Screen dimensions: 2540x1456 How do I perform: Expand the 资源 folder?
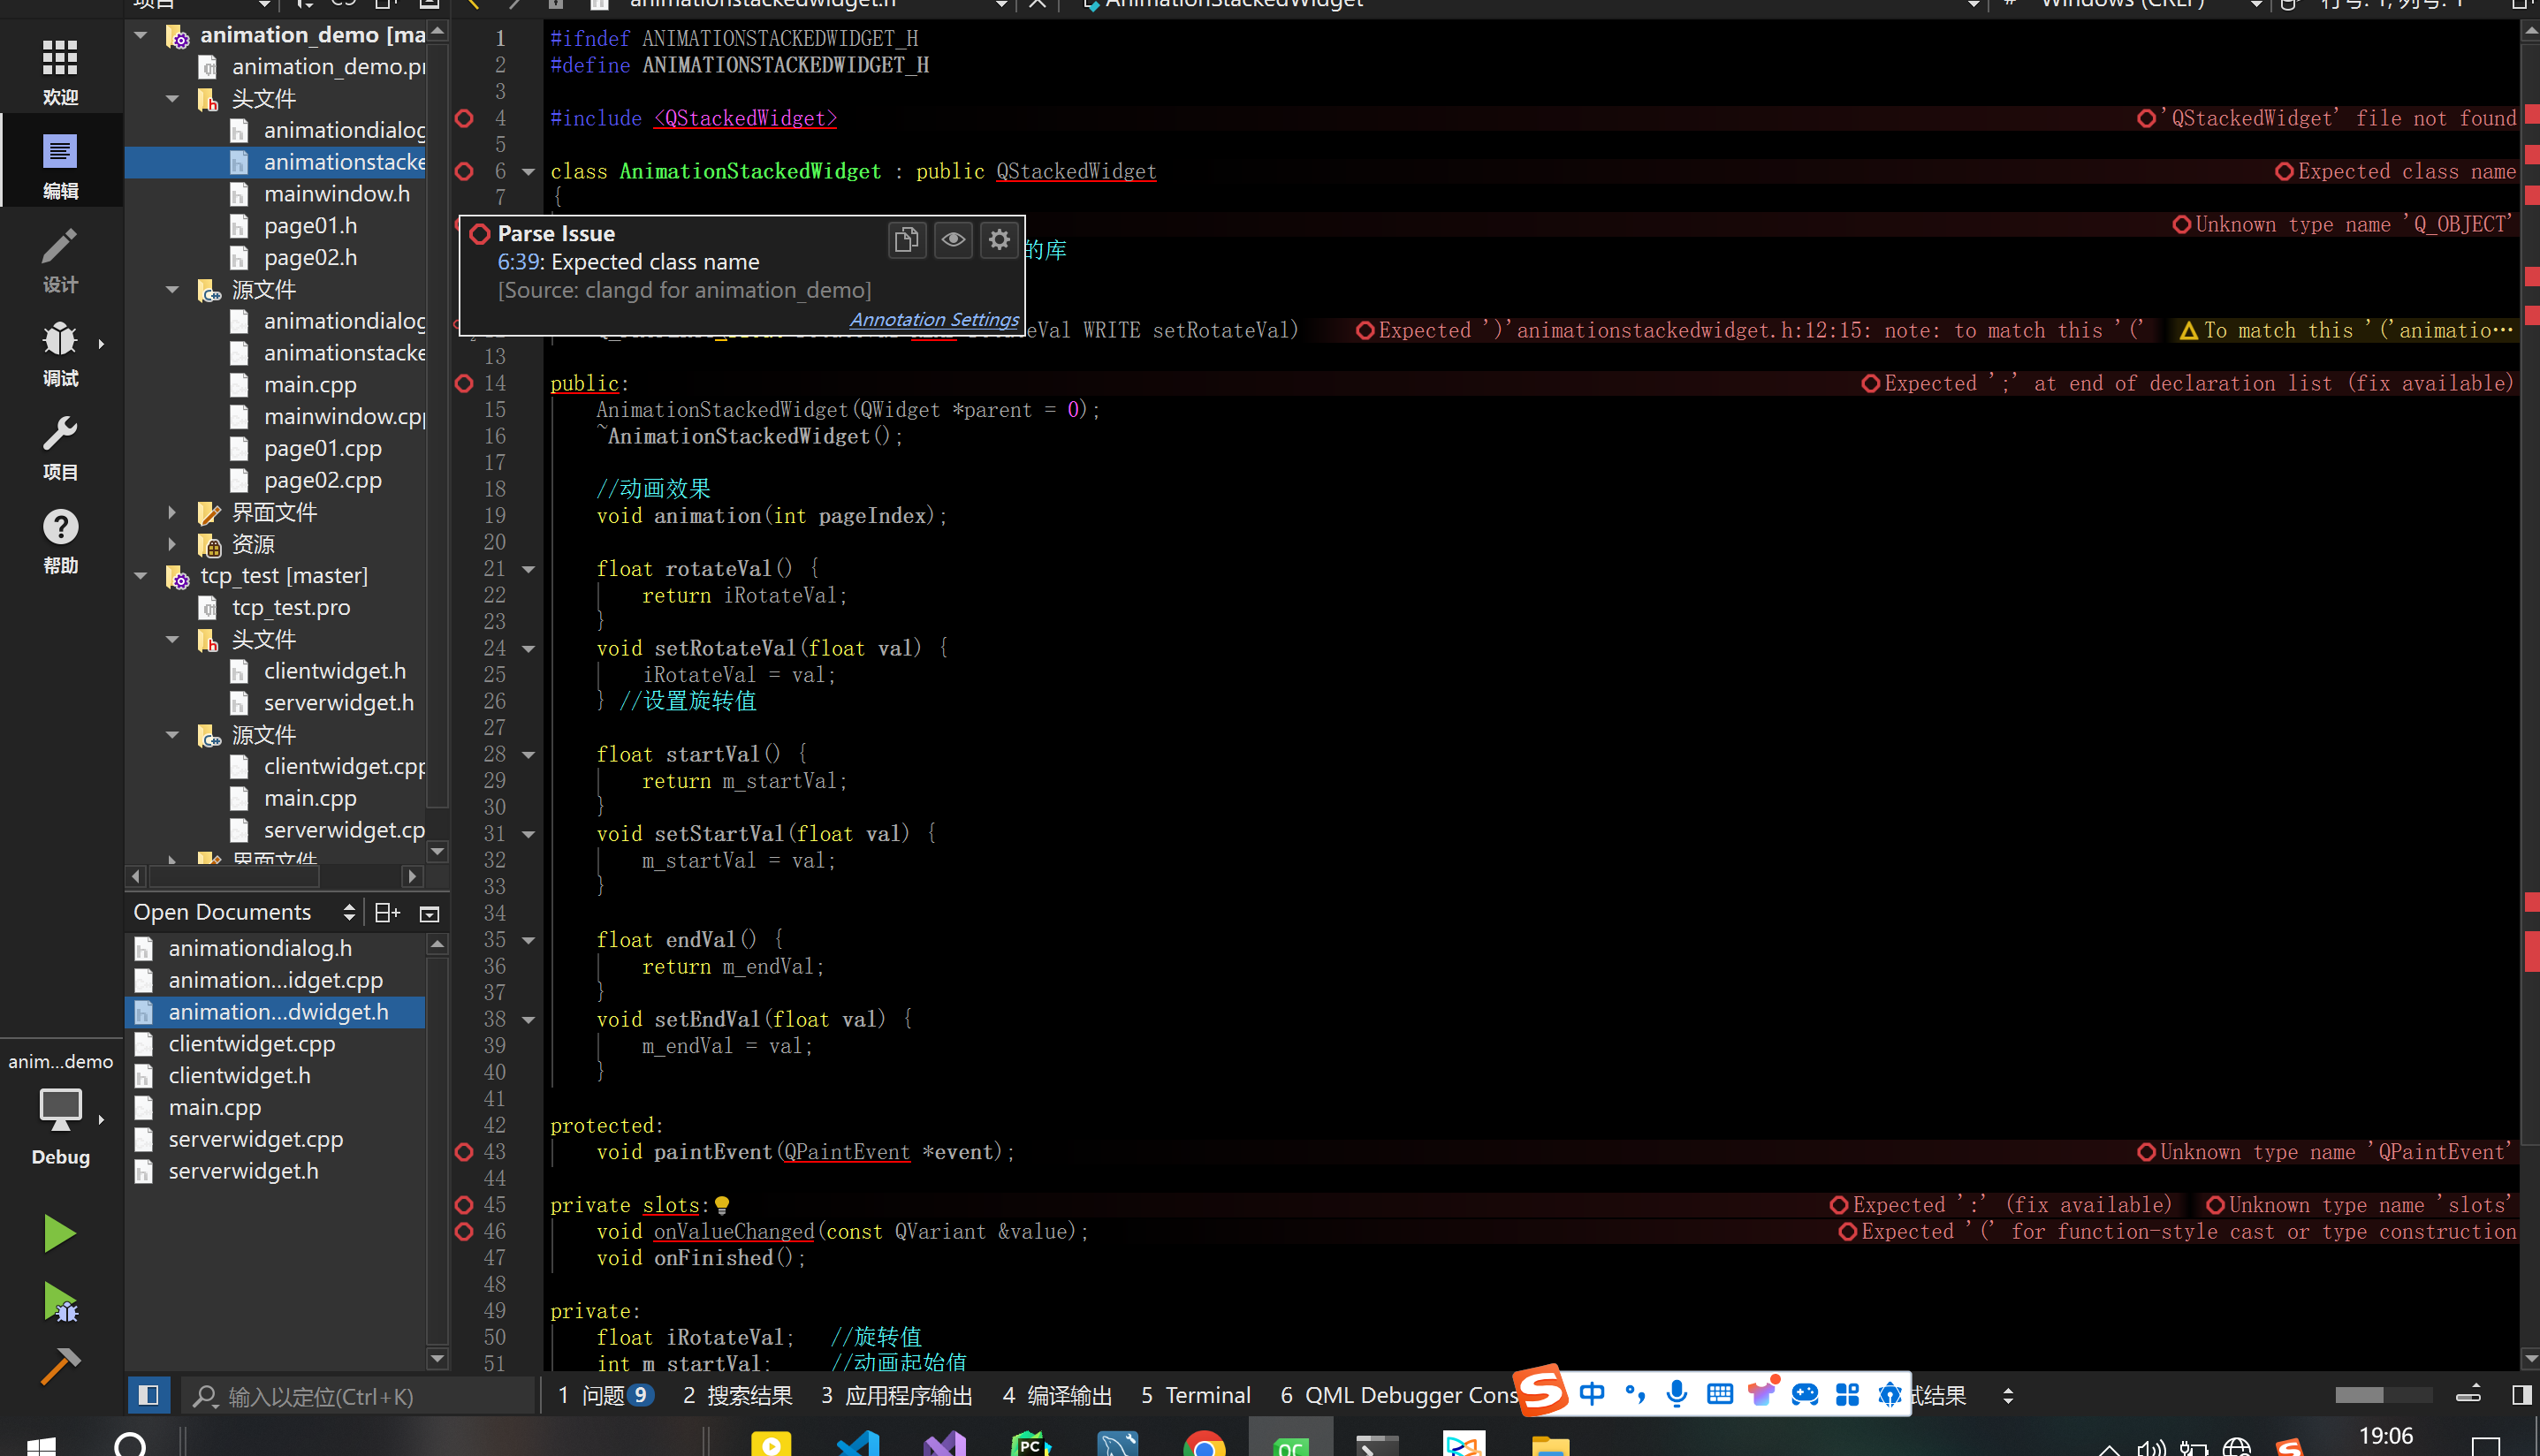(172, 544)
